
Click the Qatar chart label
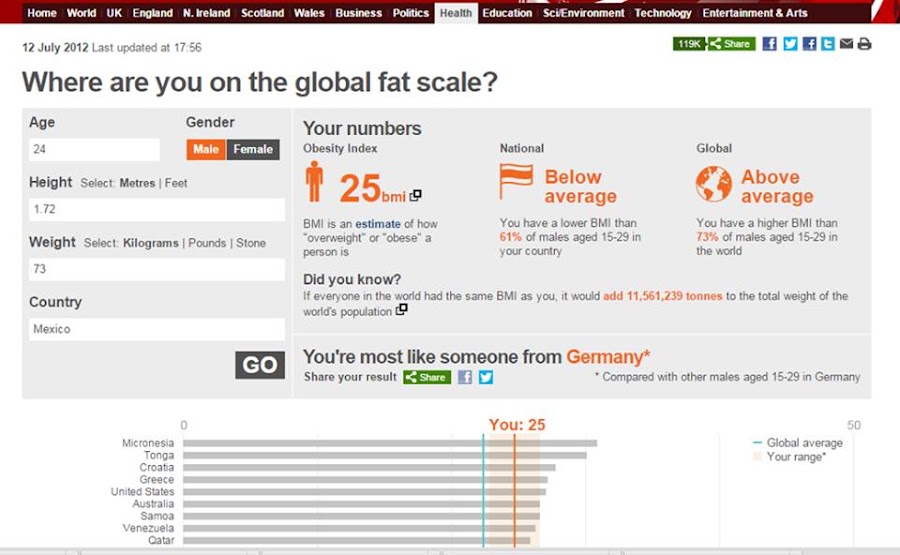(161, 540)
